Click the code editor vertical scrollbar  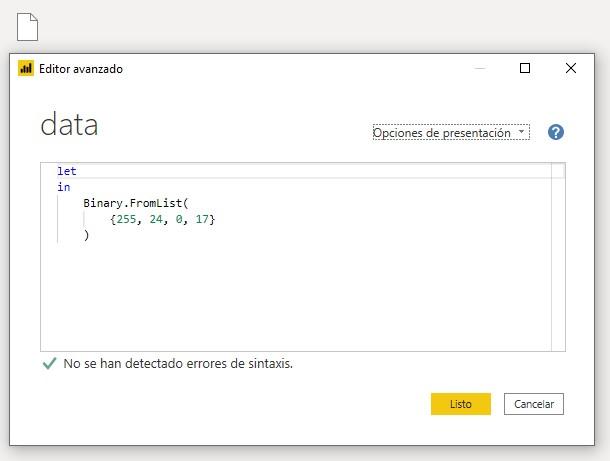click(558, 260)
